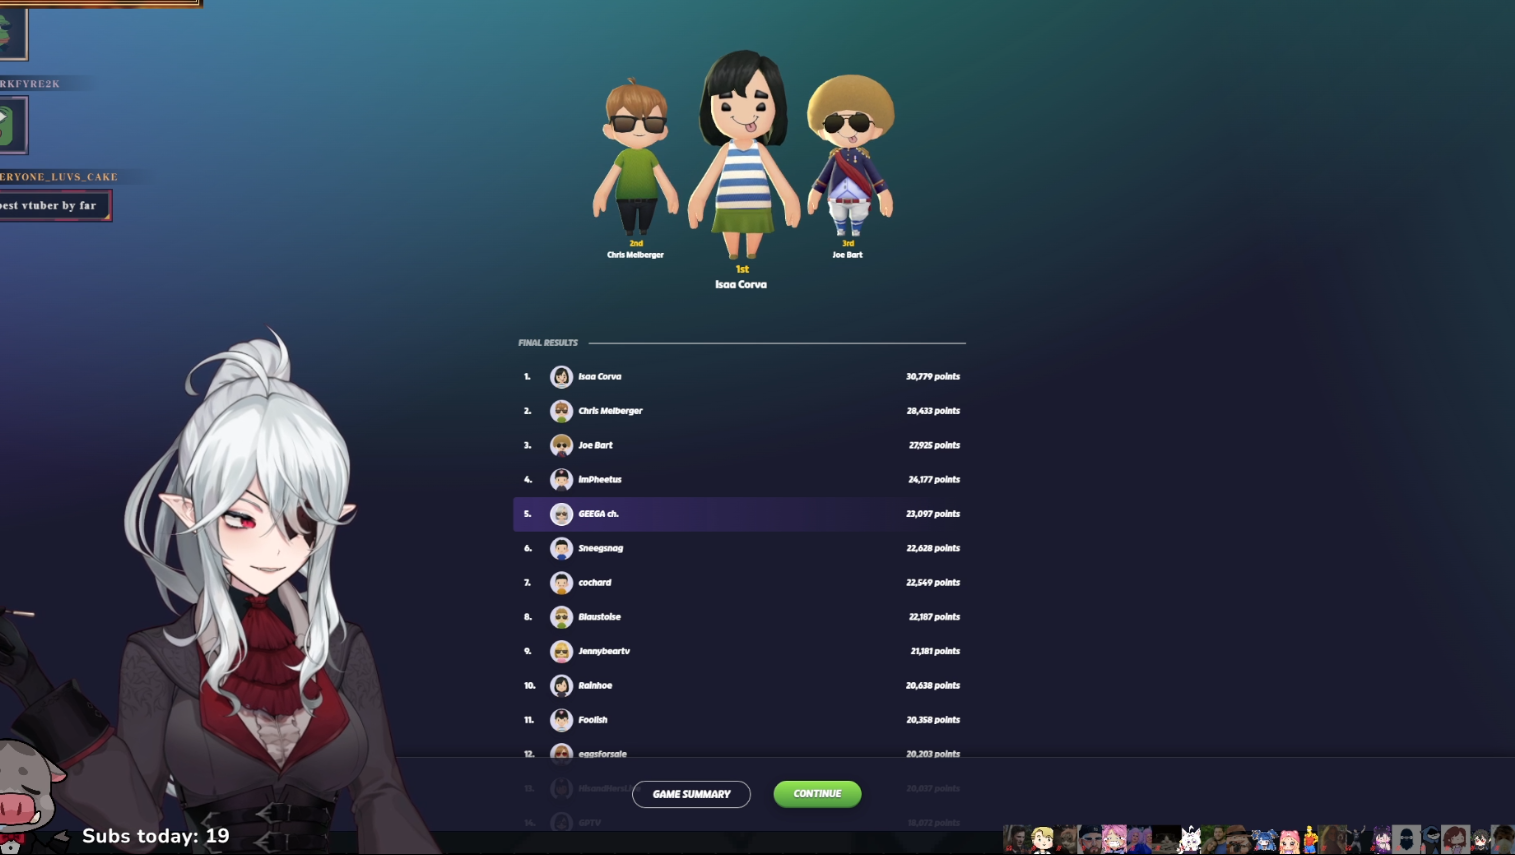
Task: Click the player name Foolish
Action: (592, 720)
